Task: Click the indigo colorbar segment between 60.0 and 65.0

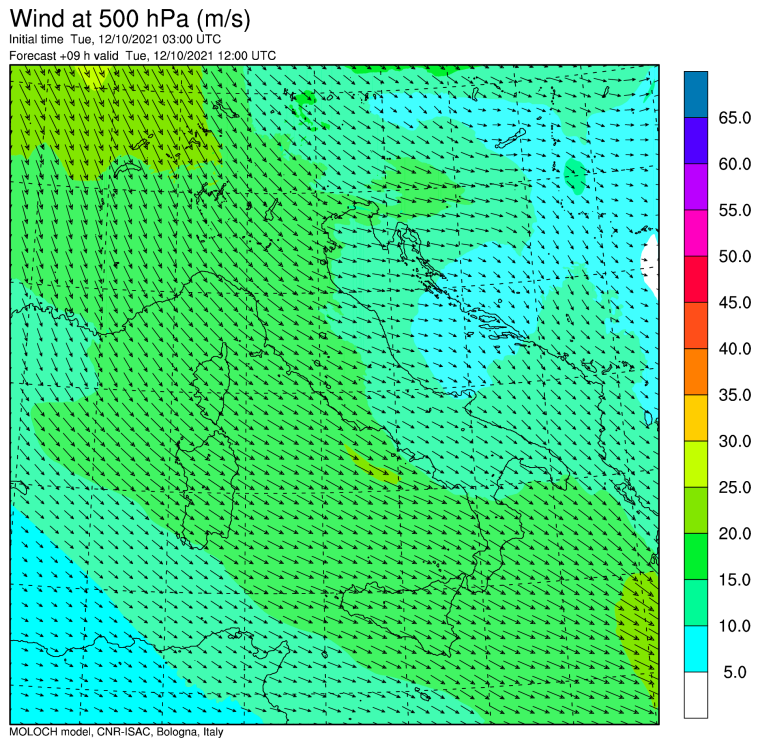Action: point(696,141)
